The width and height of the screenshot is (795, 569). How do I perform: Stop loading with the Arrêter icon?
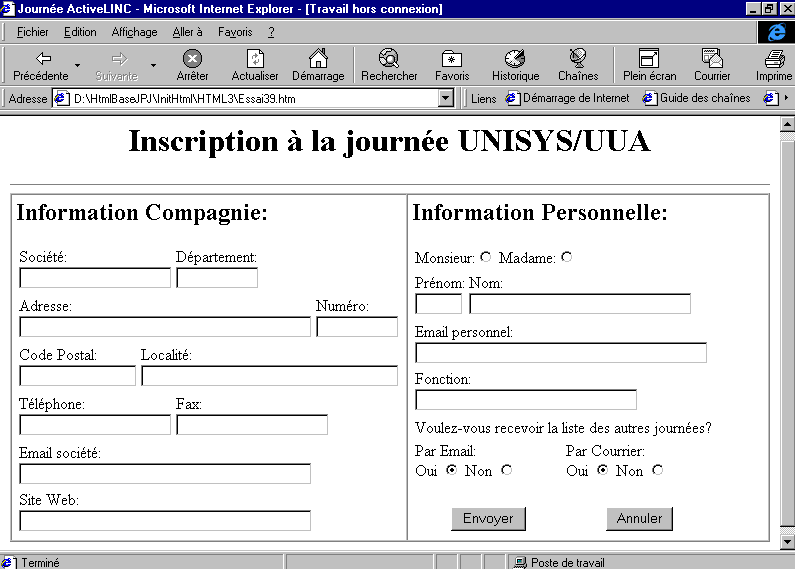192,65
